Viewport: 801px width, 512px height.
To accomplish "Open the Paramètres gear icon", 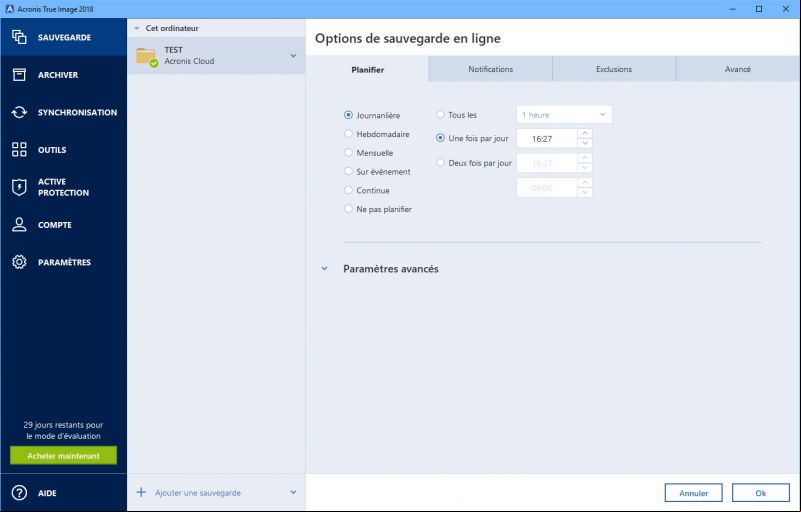I will (x=19, y=262).
